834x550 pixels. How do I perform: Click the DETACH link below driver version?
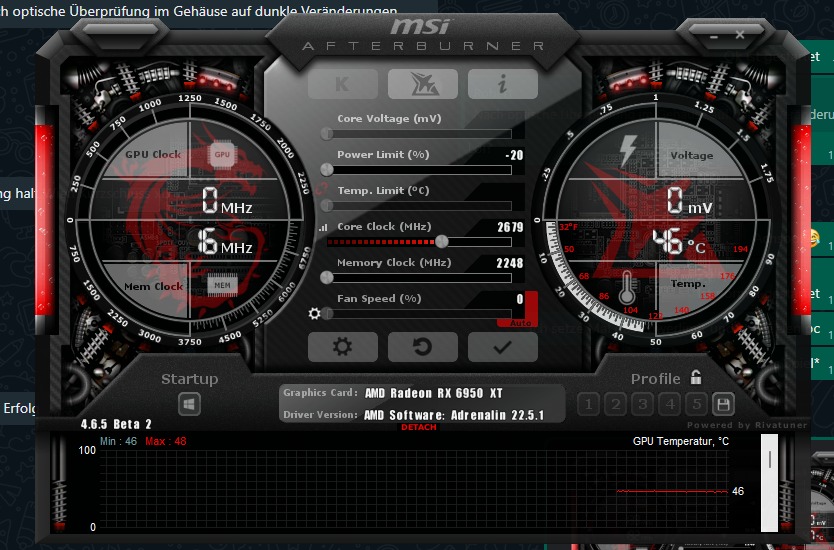point(419,427)
